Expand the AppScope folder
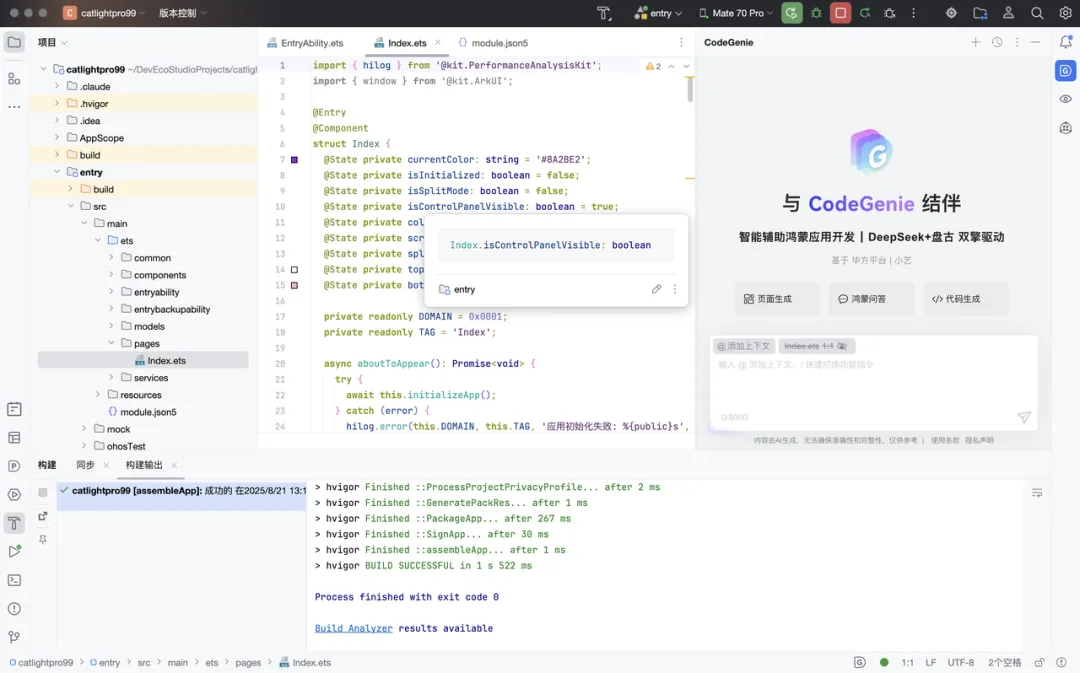Viewport: 1080px width, 673px height. (x=57, y=138)
